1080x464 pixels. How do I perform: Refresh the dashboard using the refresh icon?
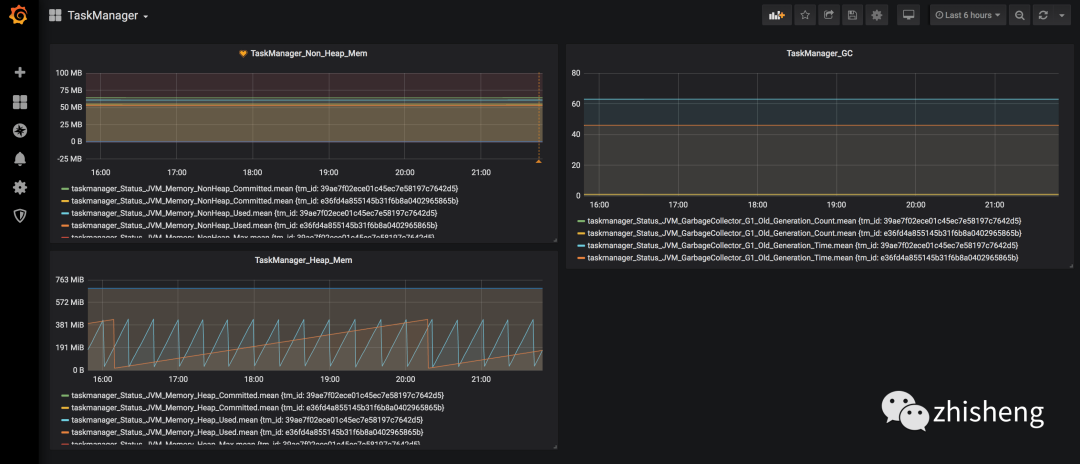[x=1043, y=15]
